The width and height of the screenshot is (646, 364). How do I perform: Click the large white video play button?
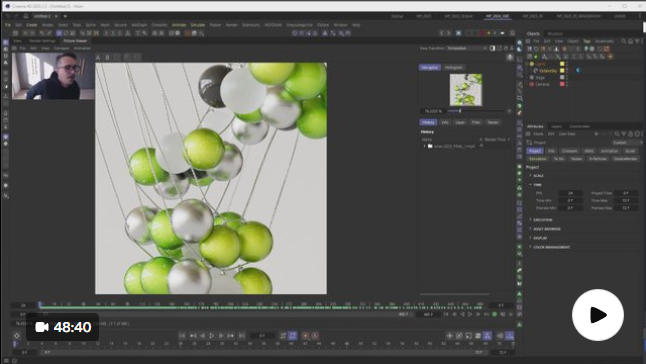click(x=597, y=315)
